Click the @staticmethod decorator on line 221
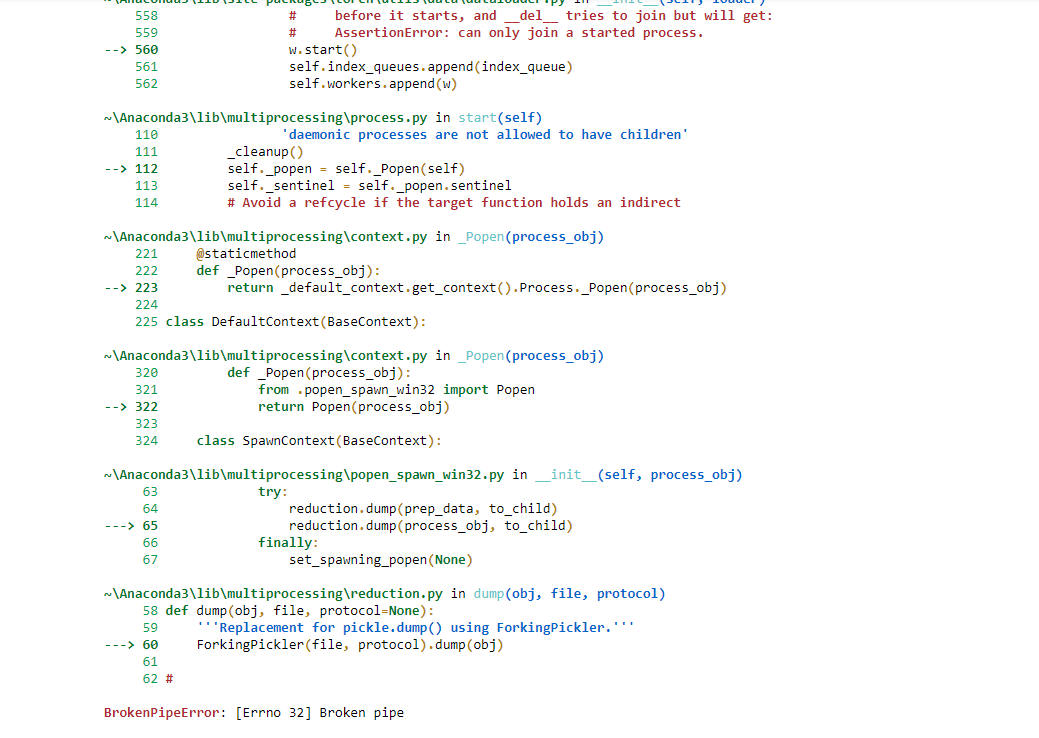This screenshot has width=1039, height=738. (x=246, y=254)
